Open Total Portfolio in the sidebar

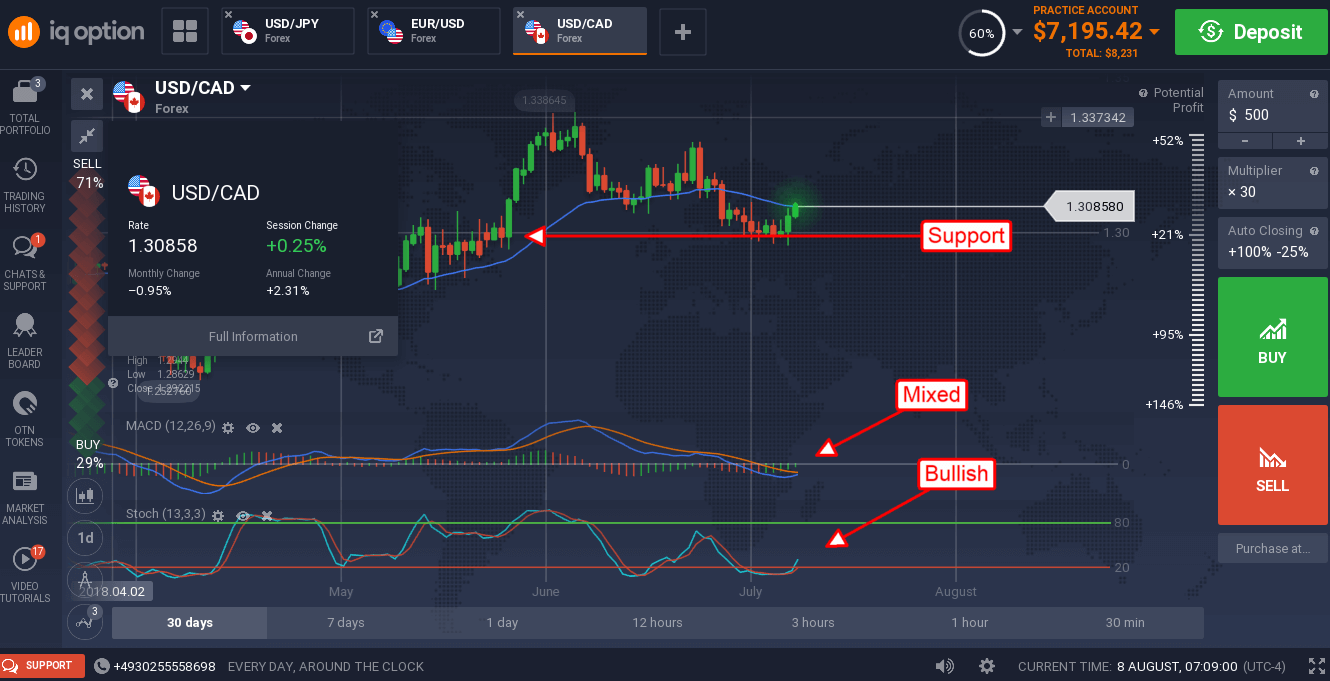pyautogui.click(x=25, y=107)
